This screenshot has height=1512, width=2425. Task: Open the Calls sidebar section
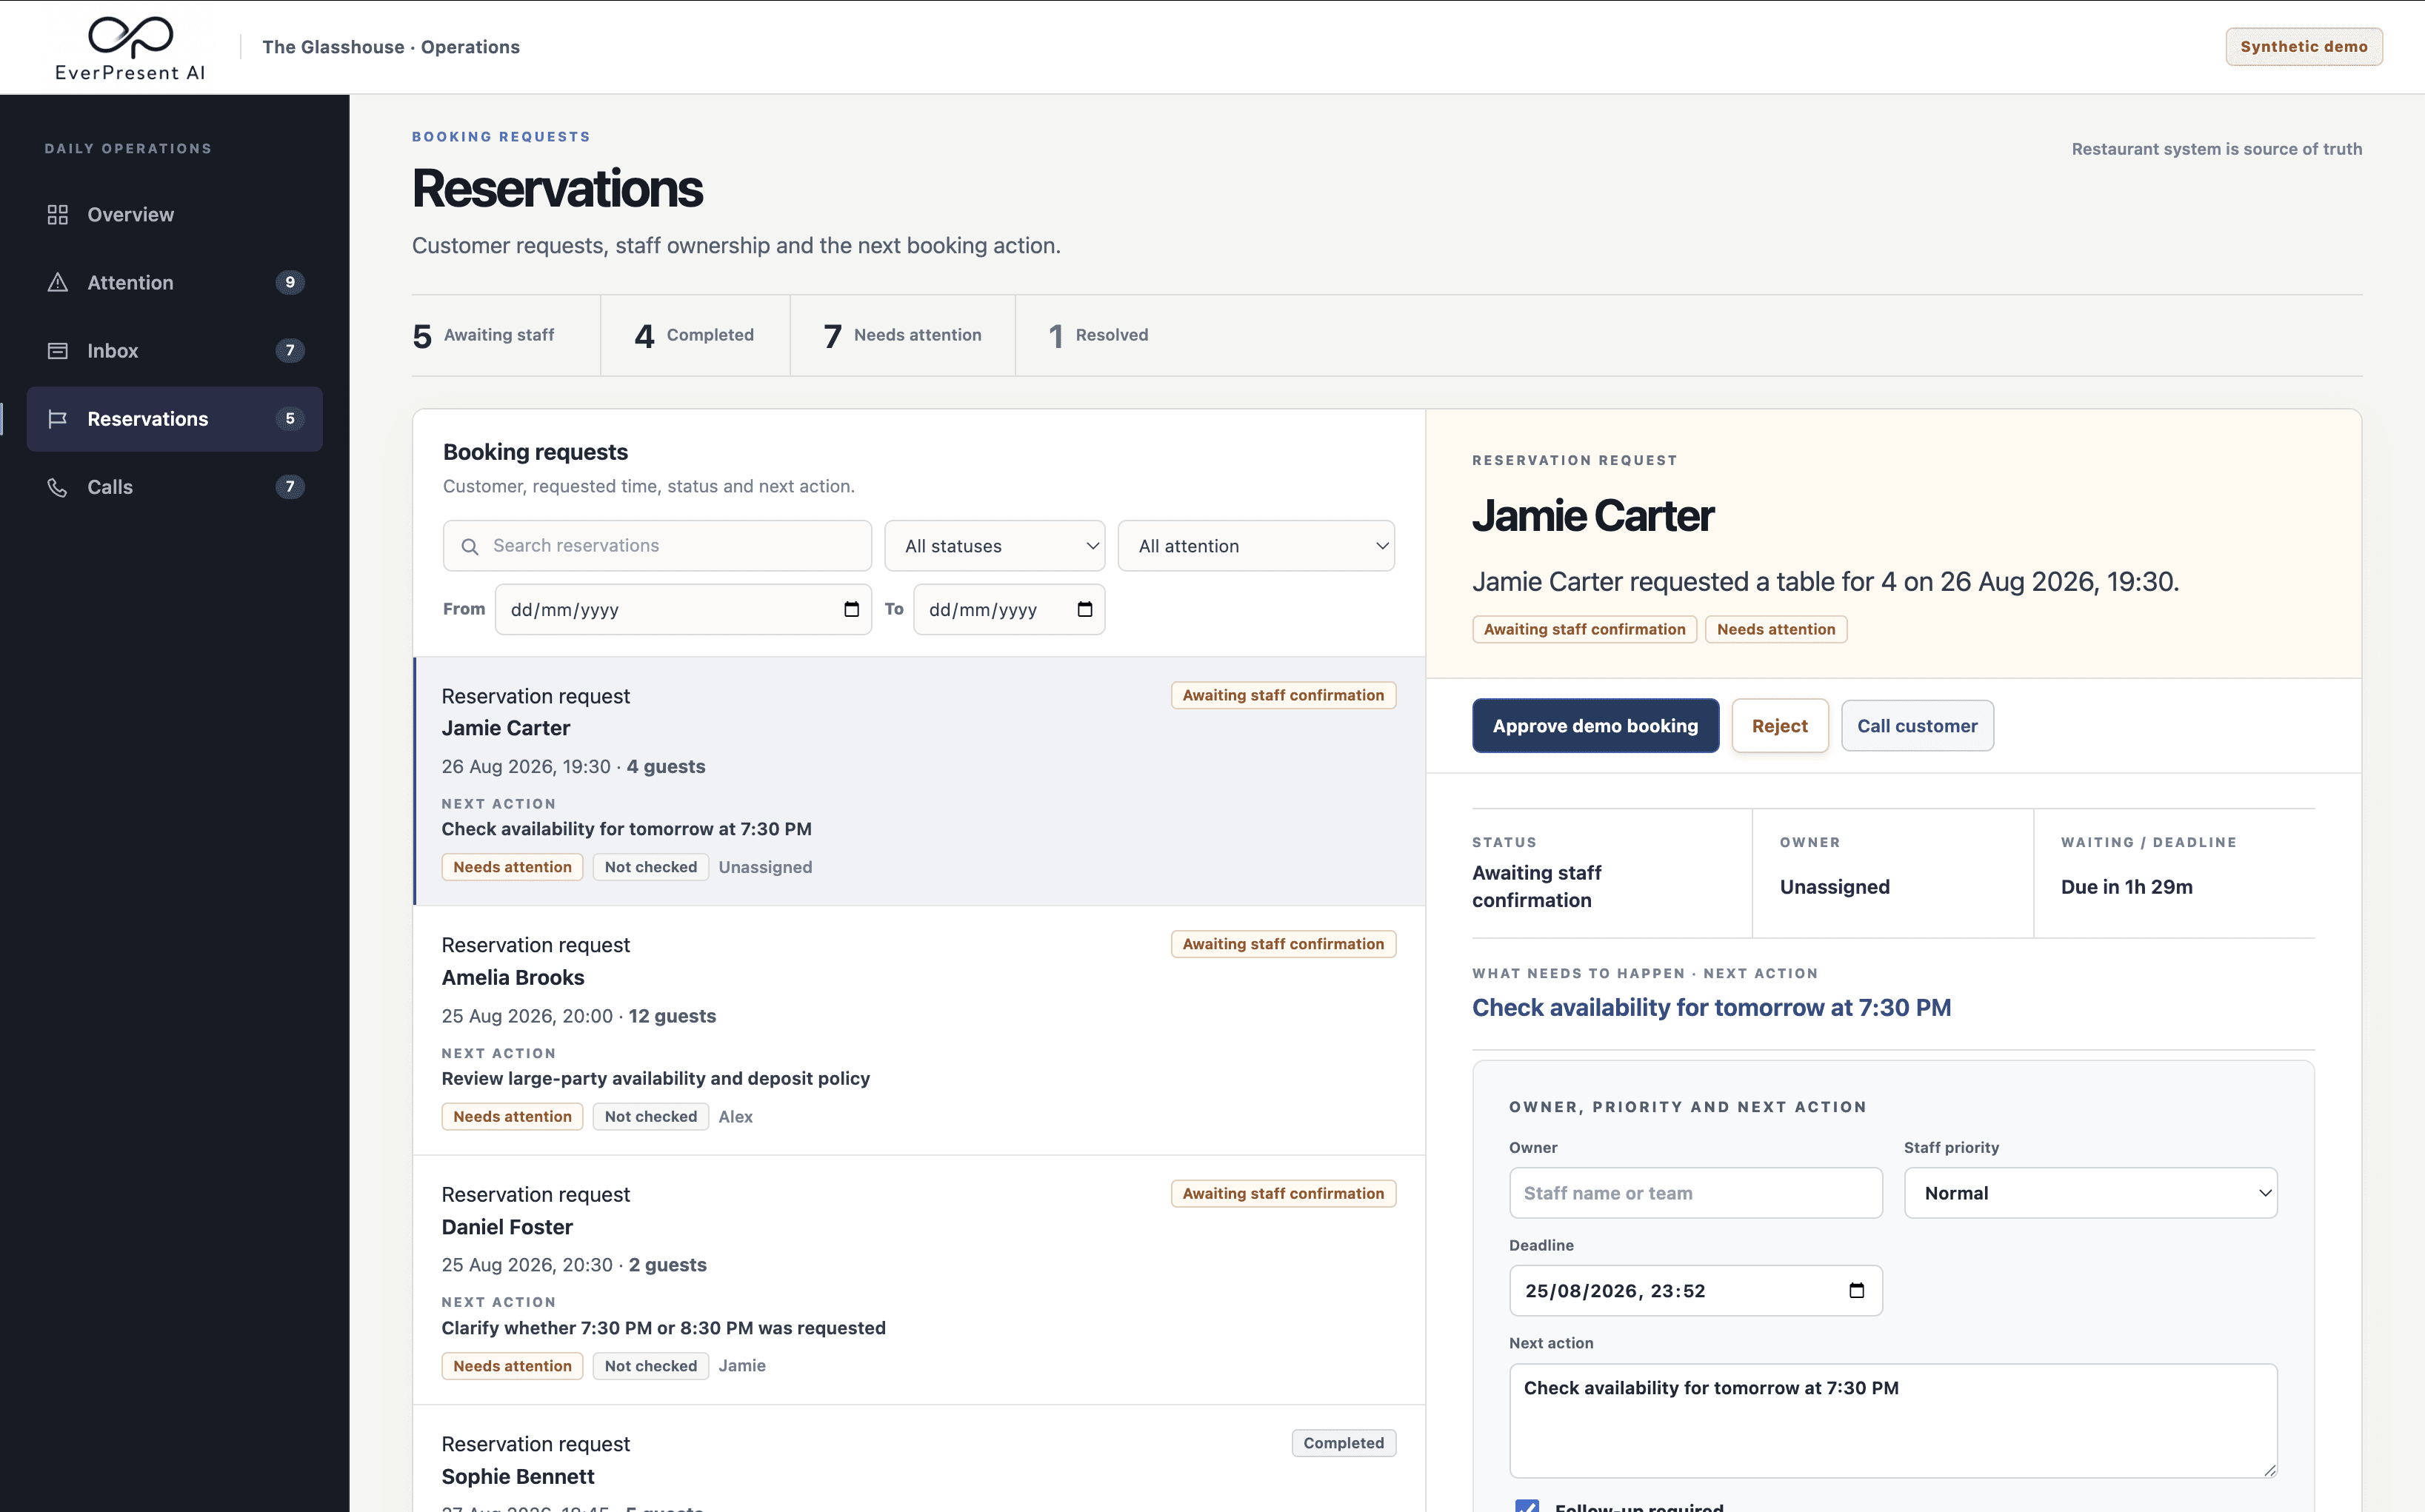click(175, 487)
